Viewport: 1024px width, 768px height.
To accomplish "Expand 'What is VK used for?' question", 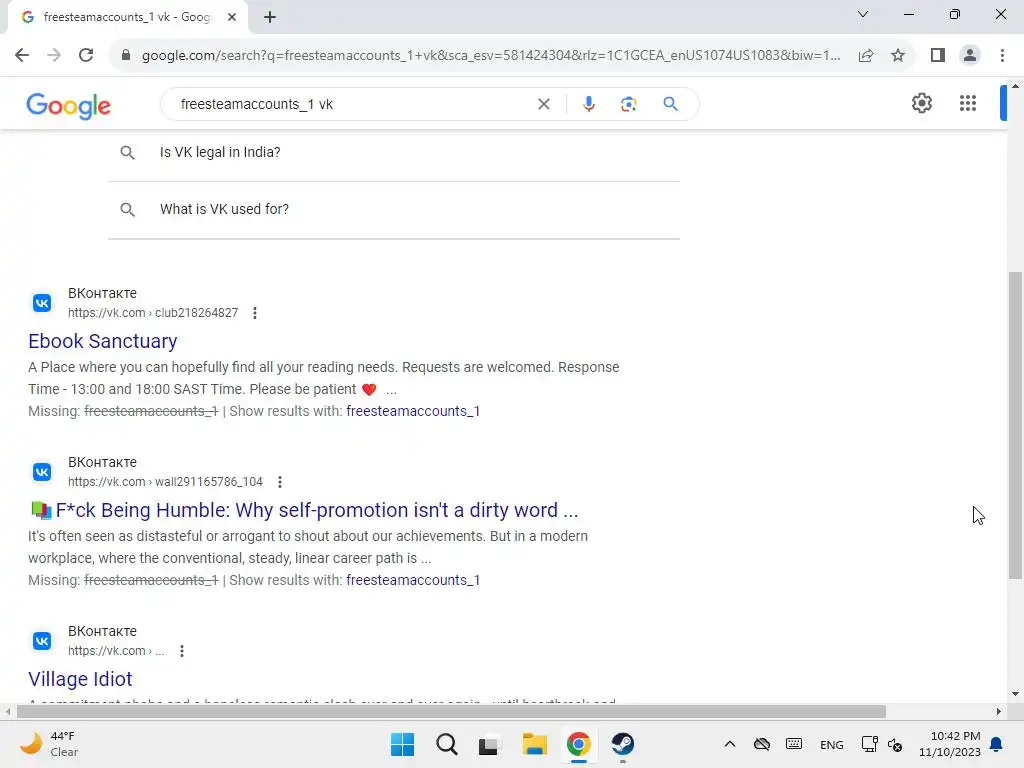I will click(x=394, y=210).
